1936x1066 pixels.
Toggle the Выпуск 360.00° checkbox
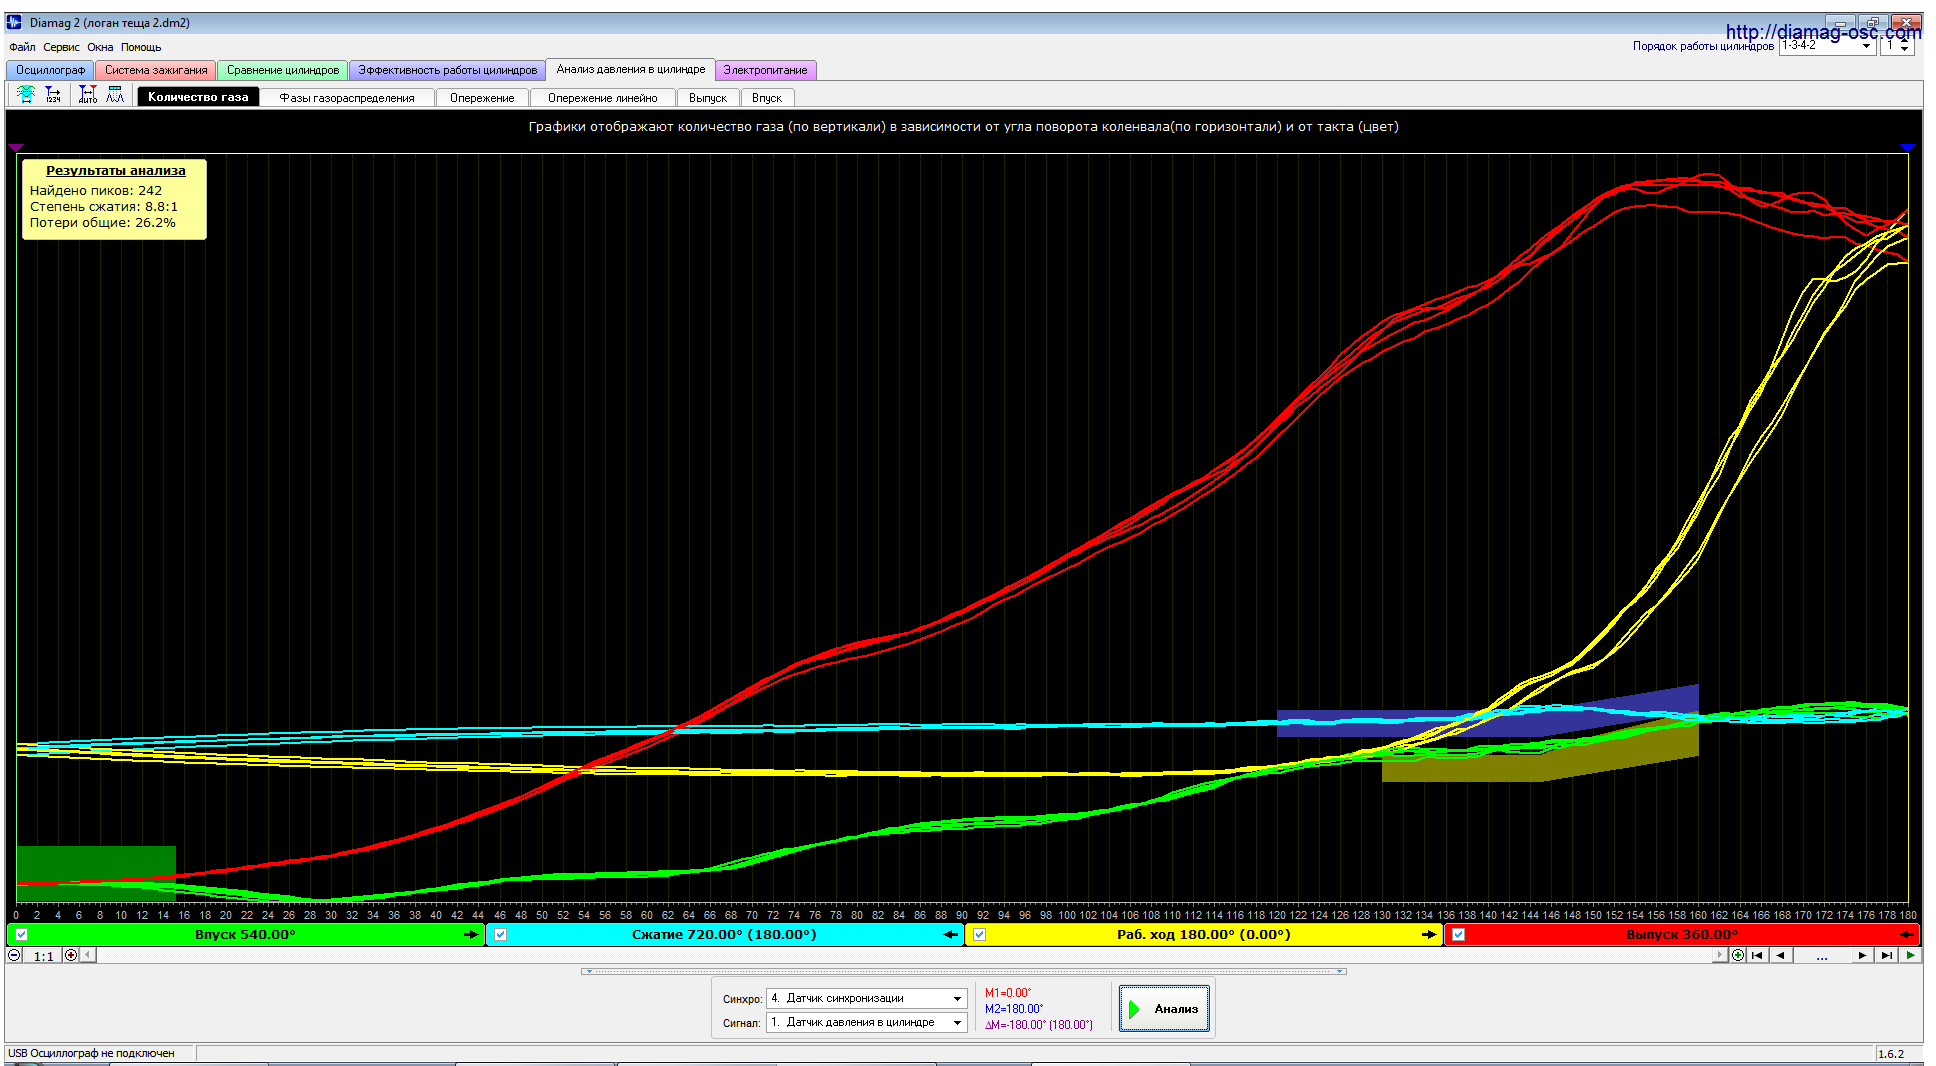(x=1459, y=935)
